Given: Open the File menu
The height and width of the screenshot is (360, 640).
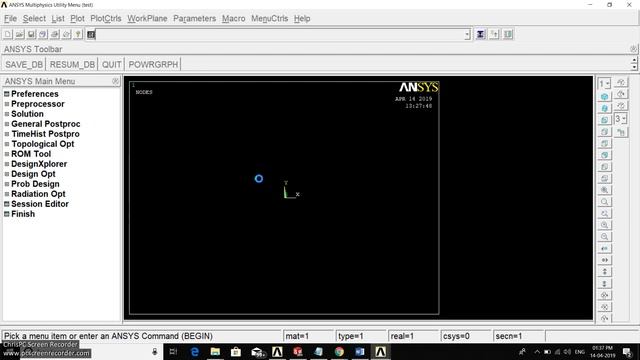Looking at the screenshot, I should [10, 18].
